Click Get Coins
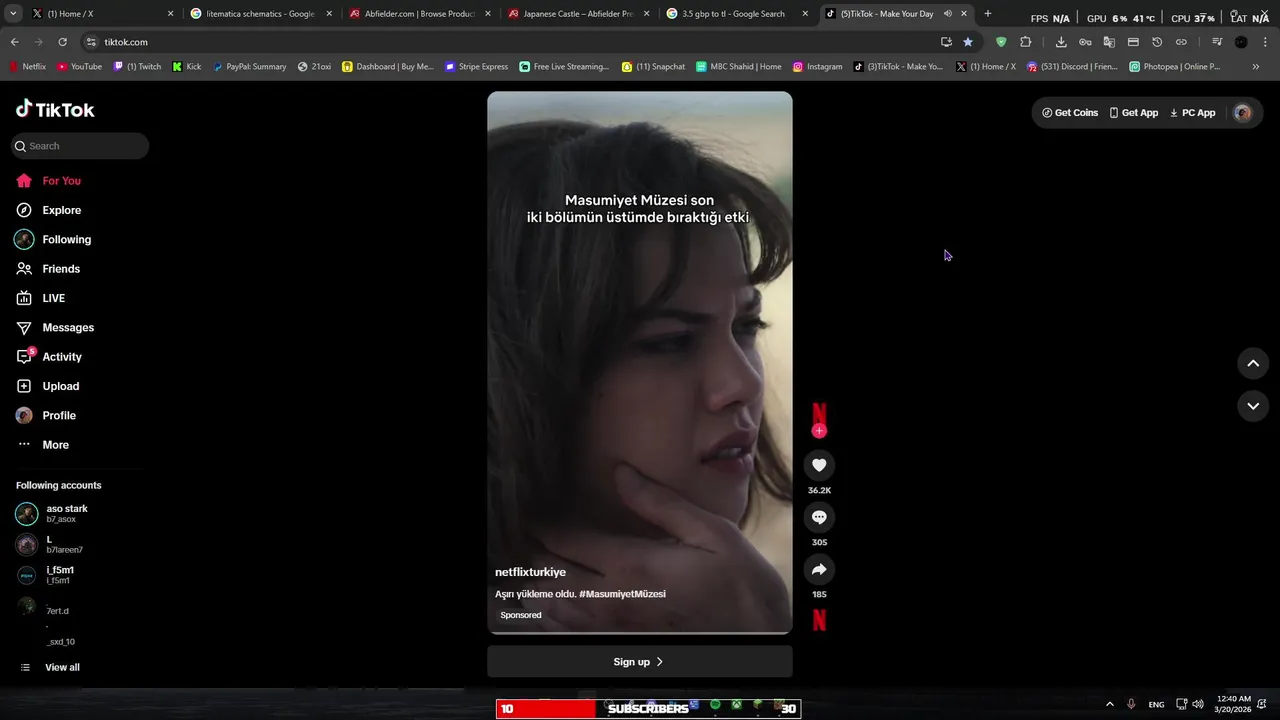Image resolution: width=1280 pixels, height=720 pixels. [1070, 113]
